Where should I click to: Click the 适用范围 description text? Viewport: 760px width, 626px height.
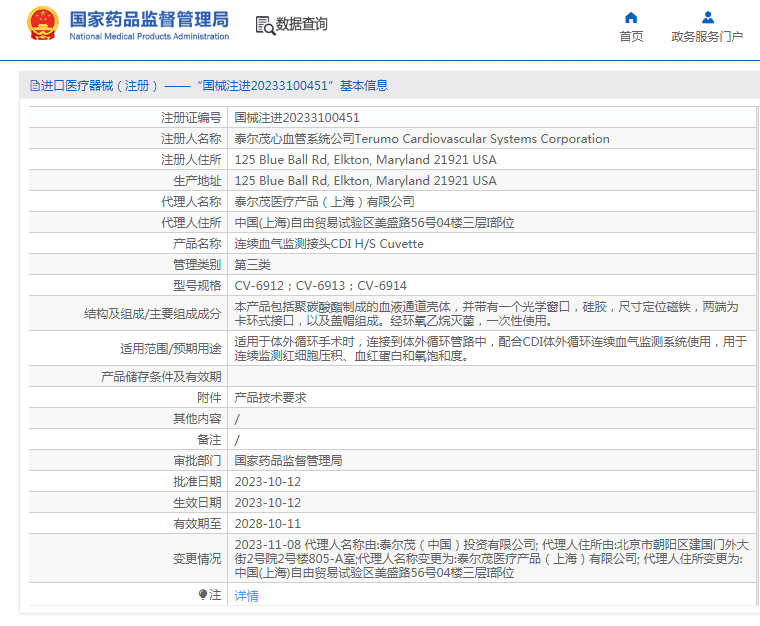tap(491, 348)
